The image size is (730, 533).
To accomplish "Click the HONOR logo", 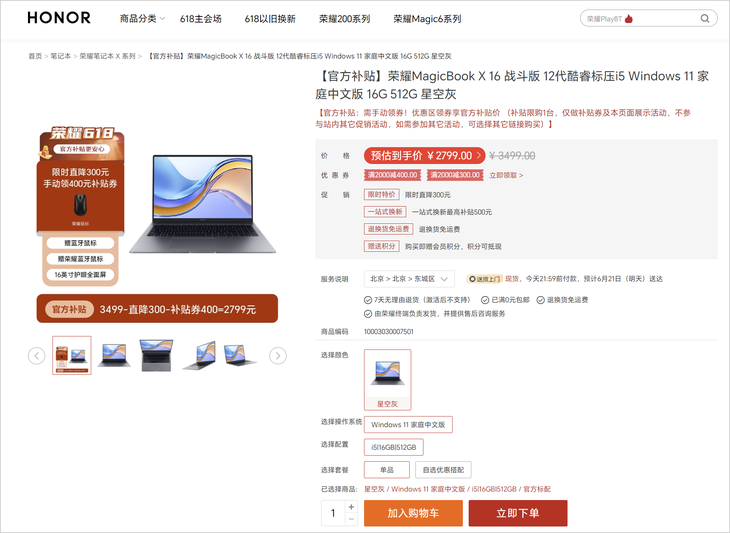I will pyautogui.click(x=59, y=18).
